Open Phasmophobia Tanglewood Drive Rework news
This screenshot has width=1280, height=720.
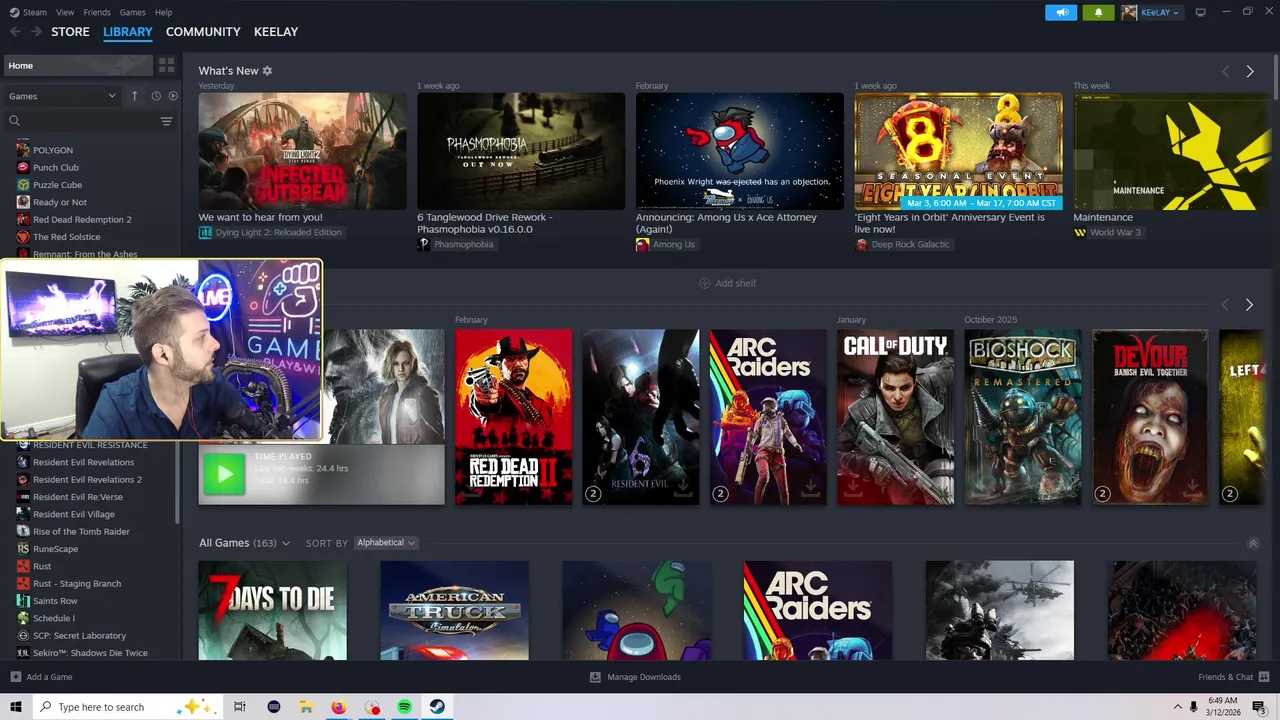click(x=521, y=151)
